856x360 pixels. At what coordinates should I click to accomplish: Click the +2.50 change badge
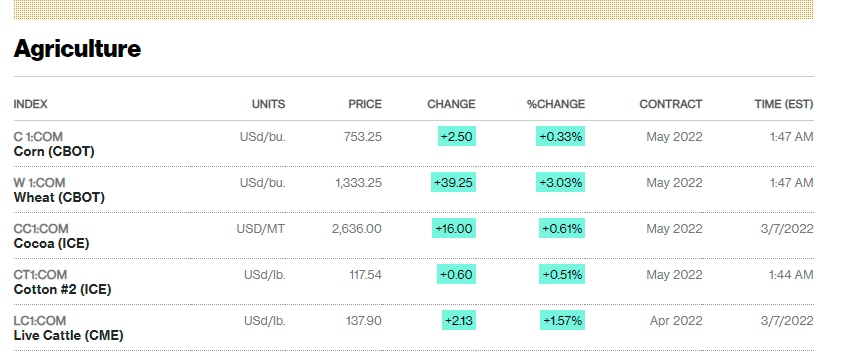[x=457, y=137]
